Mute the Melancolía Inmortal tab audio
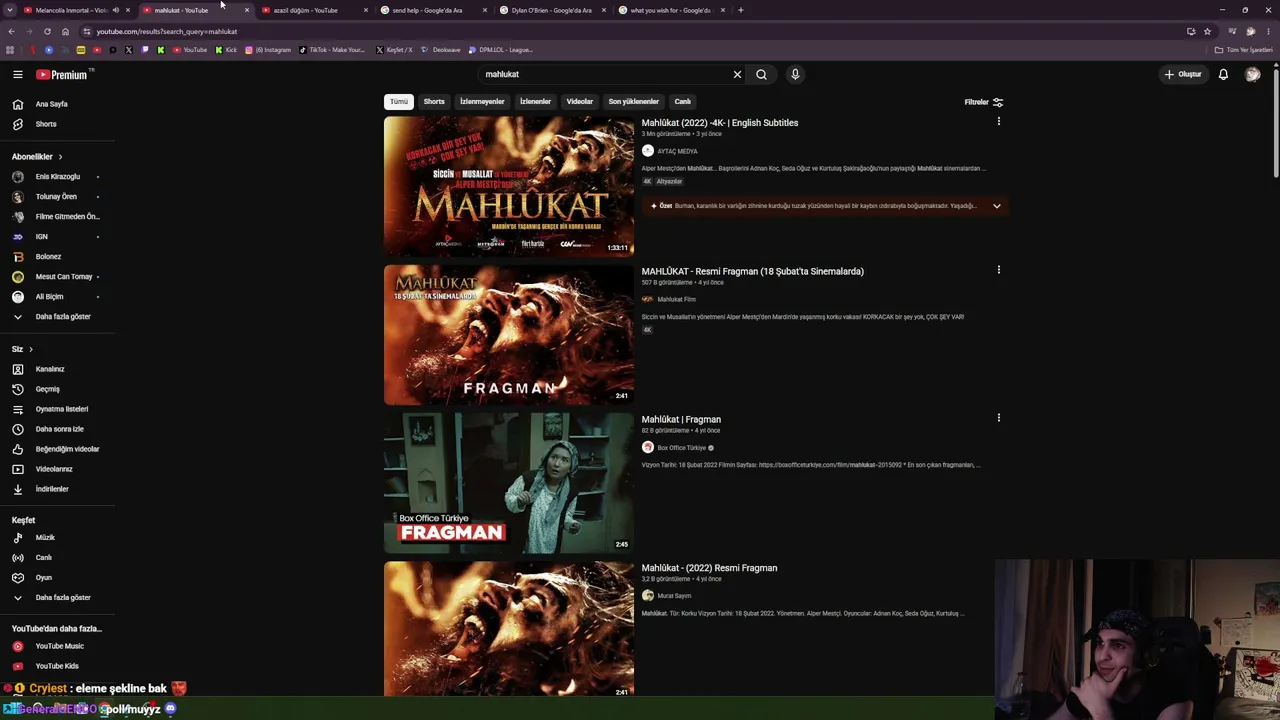1280x720 pixels. coord(115,10)
